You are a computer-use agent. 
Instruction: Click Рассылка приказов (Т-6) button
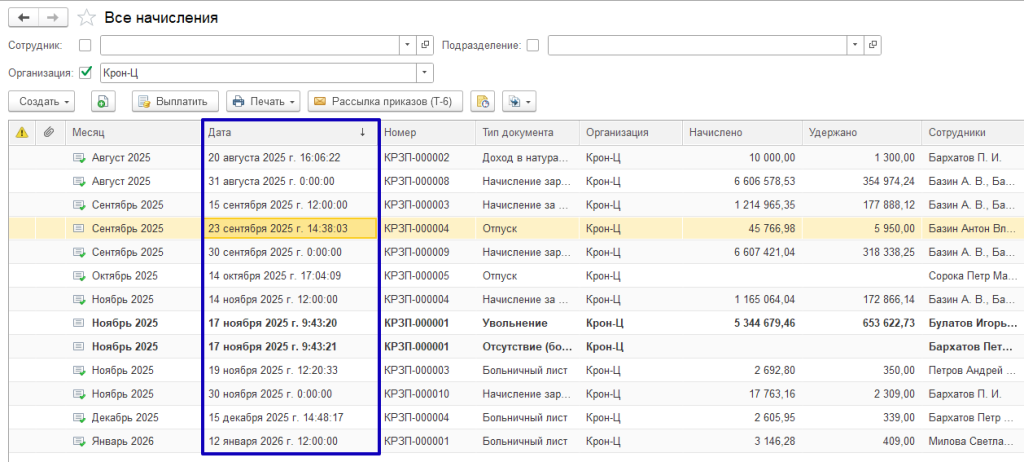click(385, 101)
